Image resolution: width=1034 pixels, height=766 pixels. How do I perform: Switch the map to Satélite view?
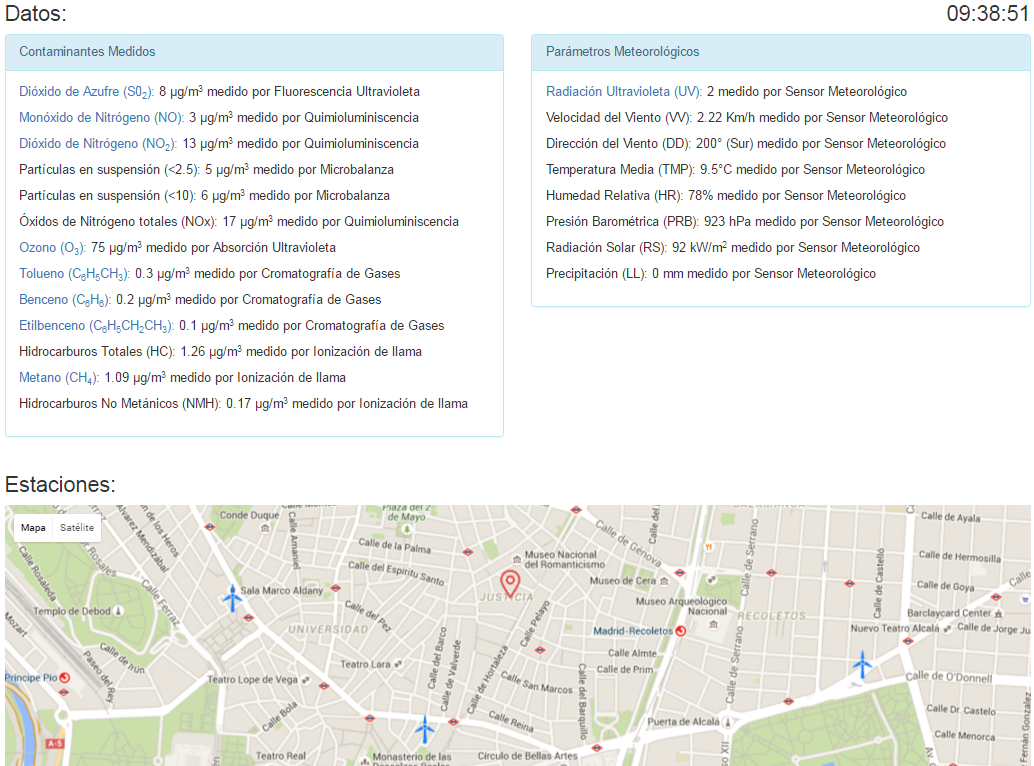pos(77,528)
